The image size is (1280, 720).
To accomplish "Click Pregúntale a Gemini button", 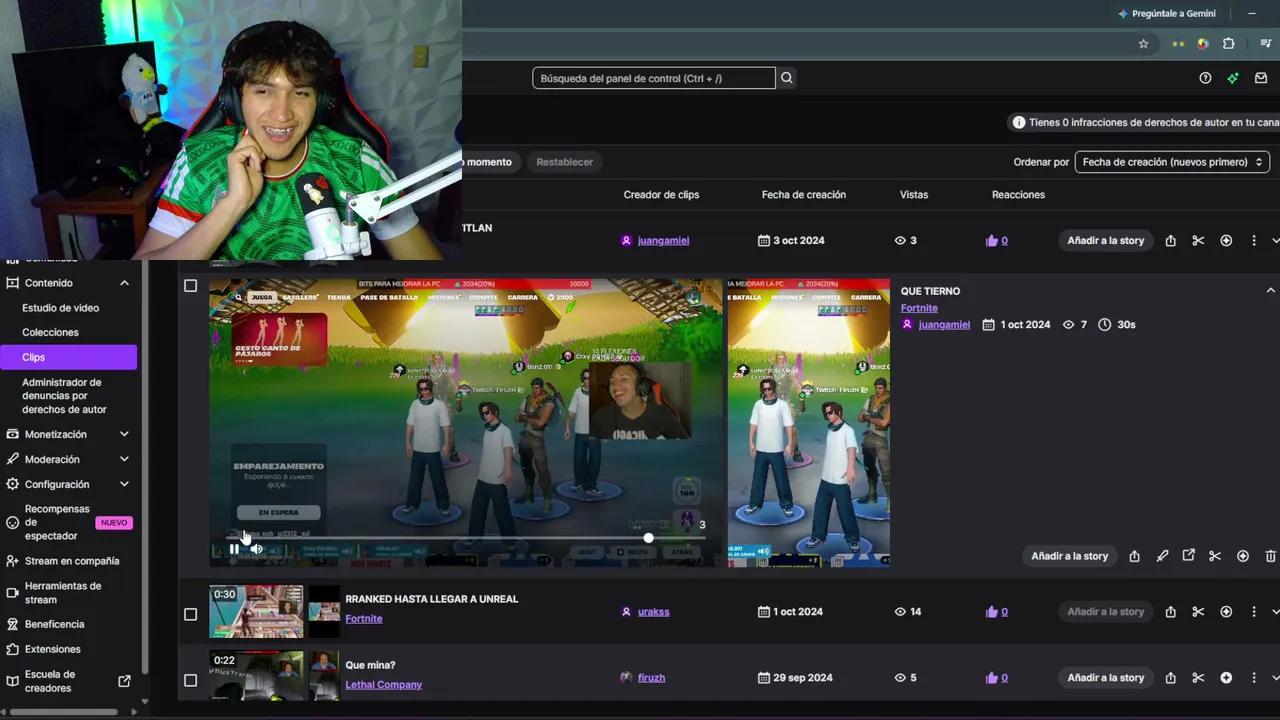I will [1166, 14].
